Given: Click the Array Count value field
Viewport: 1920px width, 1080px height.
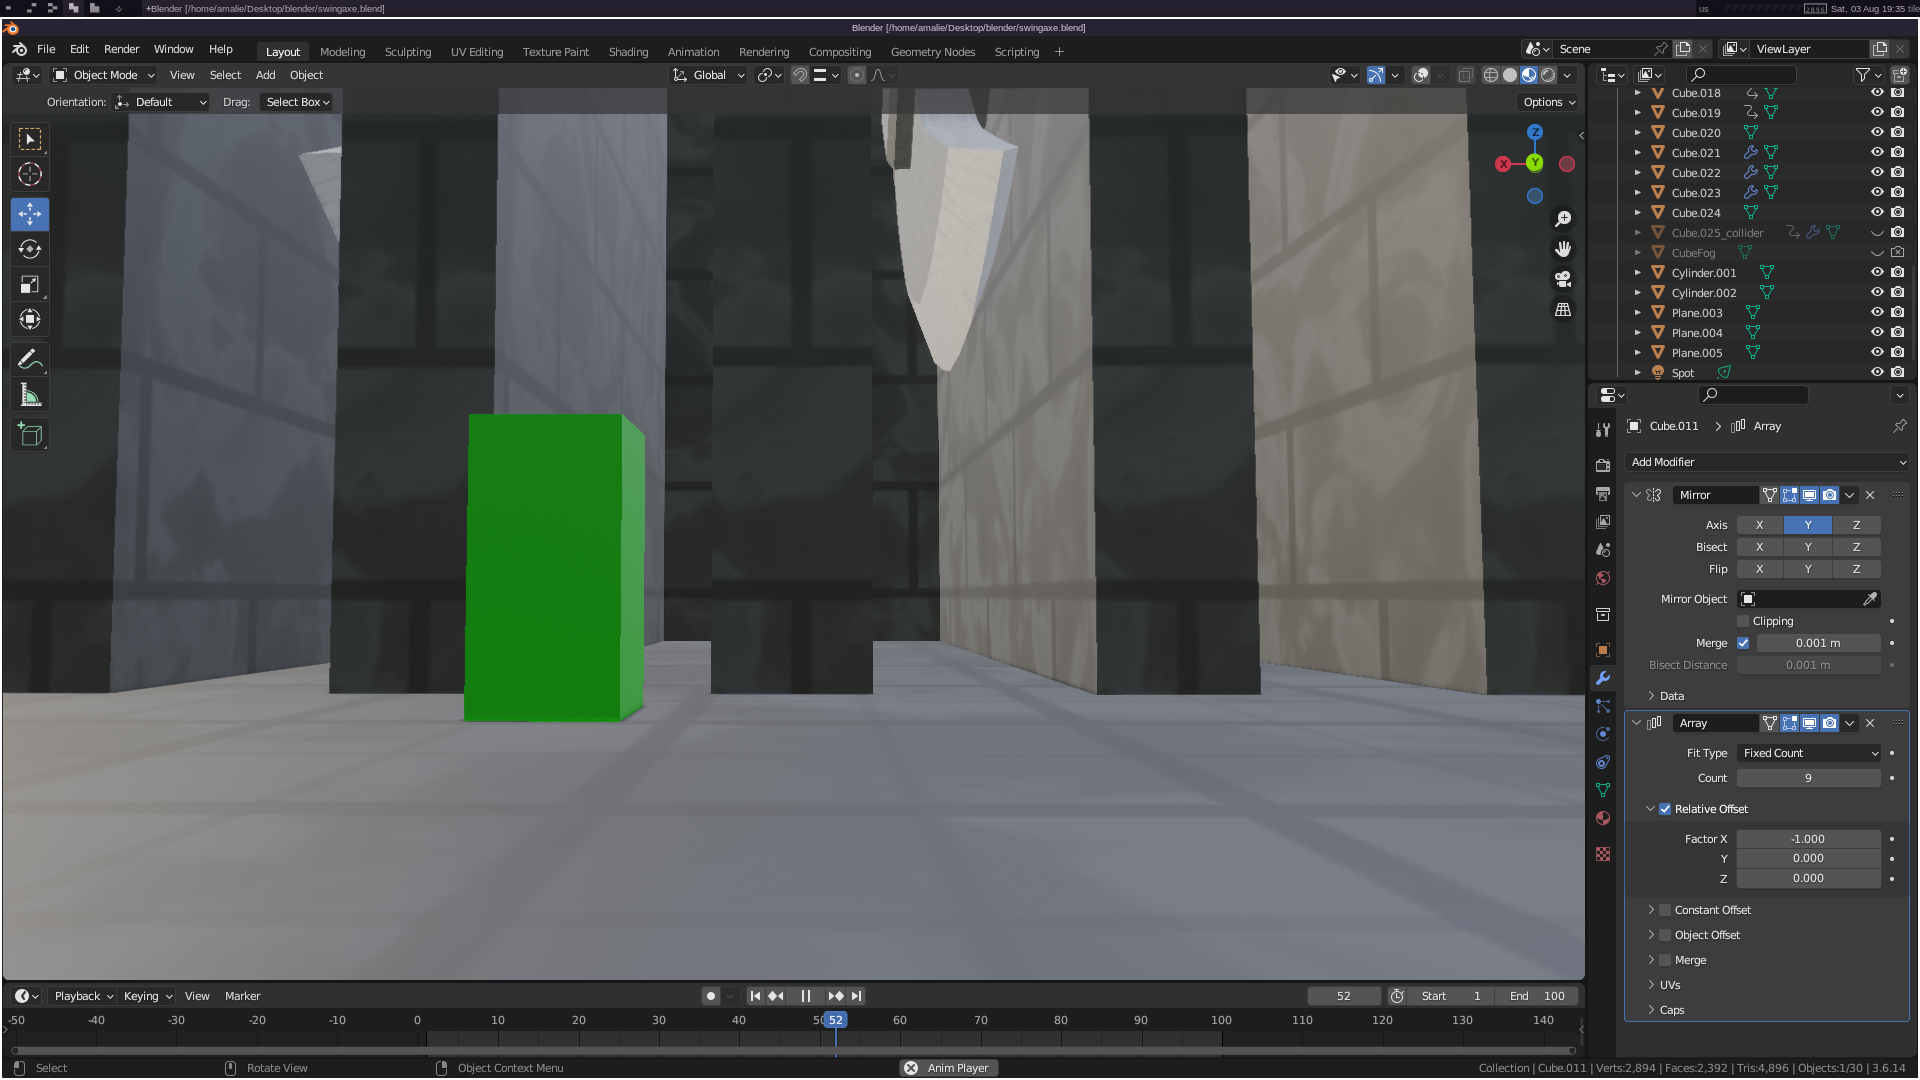Looking at the screenshot, I should [1808, 778].
